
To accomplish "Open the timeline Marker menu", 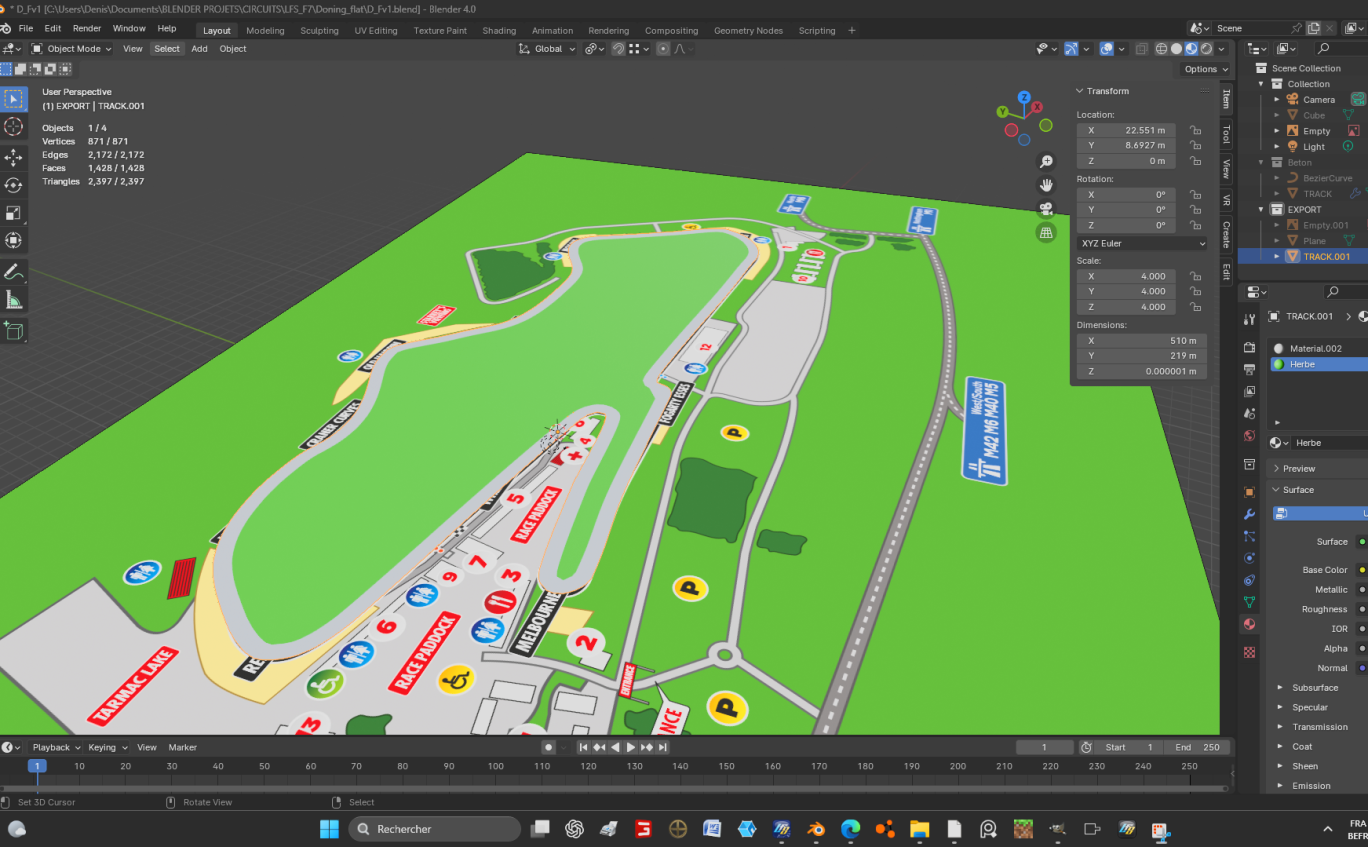I will (x=182, y=747).
